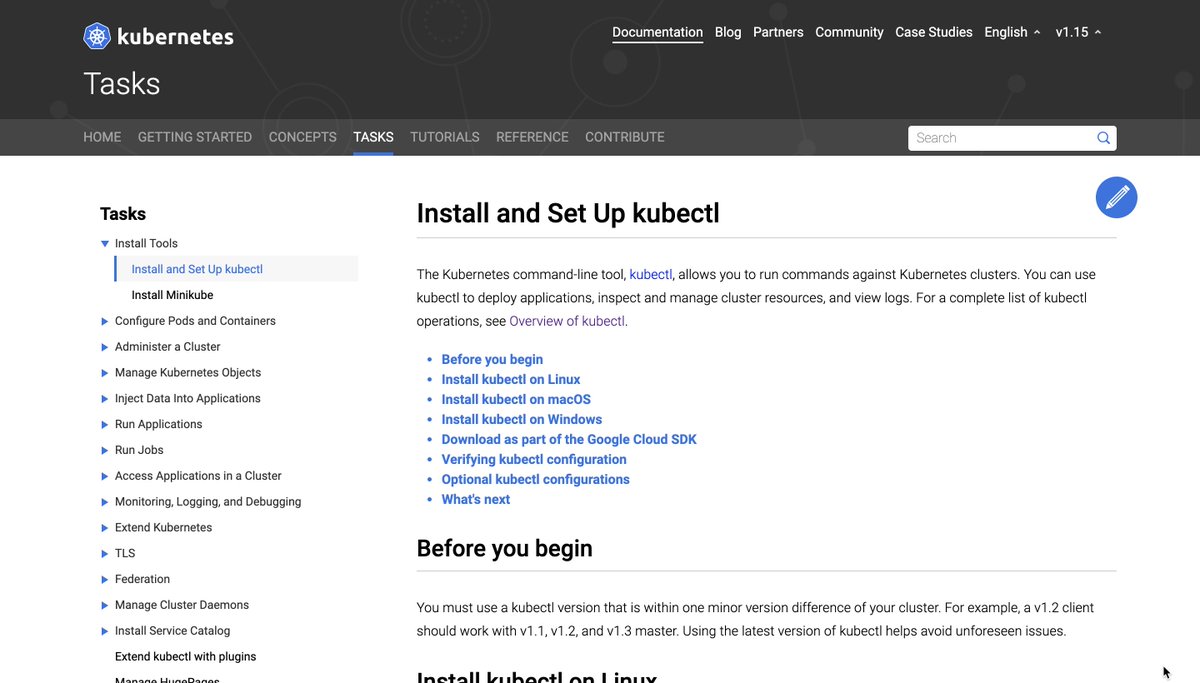
Task: Jump to Verifying kubectl configuration link
Action: point(534,459)
